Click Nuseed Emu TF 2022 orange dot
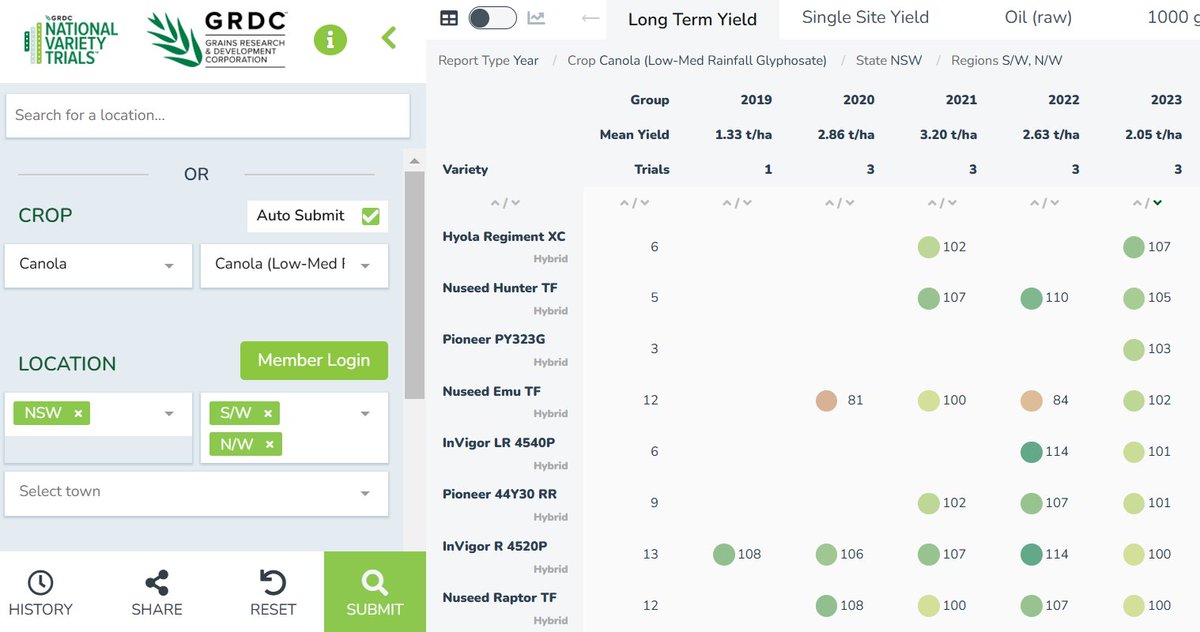1200x632 pixels. tap(1031, 400)
